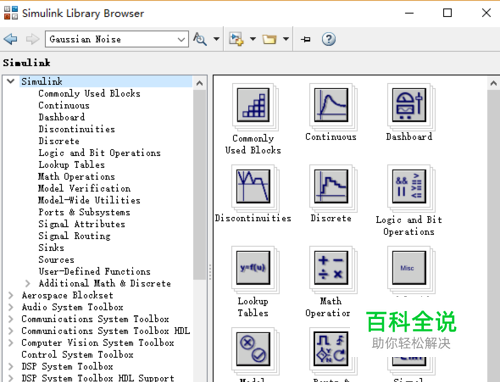Open the Discontinuities library icon

[x=253, y=187]
